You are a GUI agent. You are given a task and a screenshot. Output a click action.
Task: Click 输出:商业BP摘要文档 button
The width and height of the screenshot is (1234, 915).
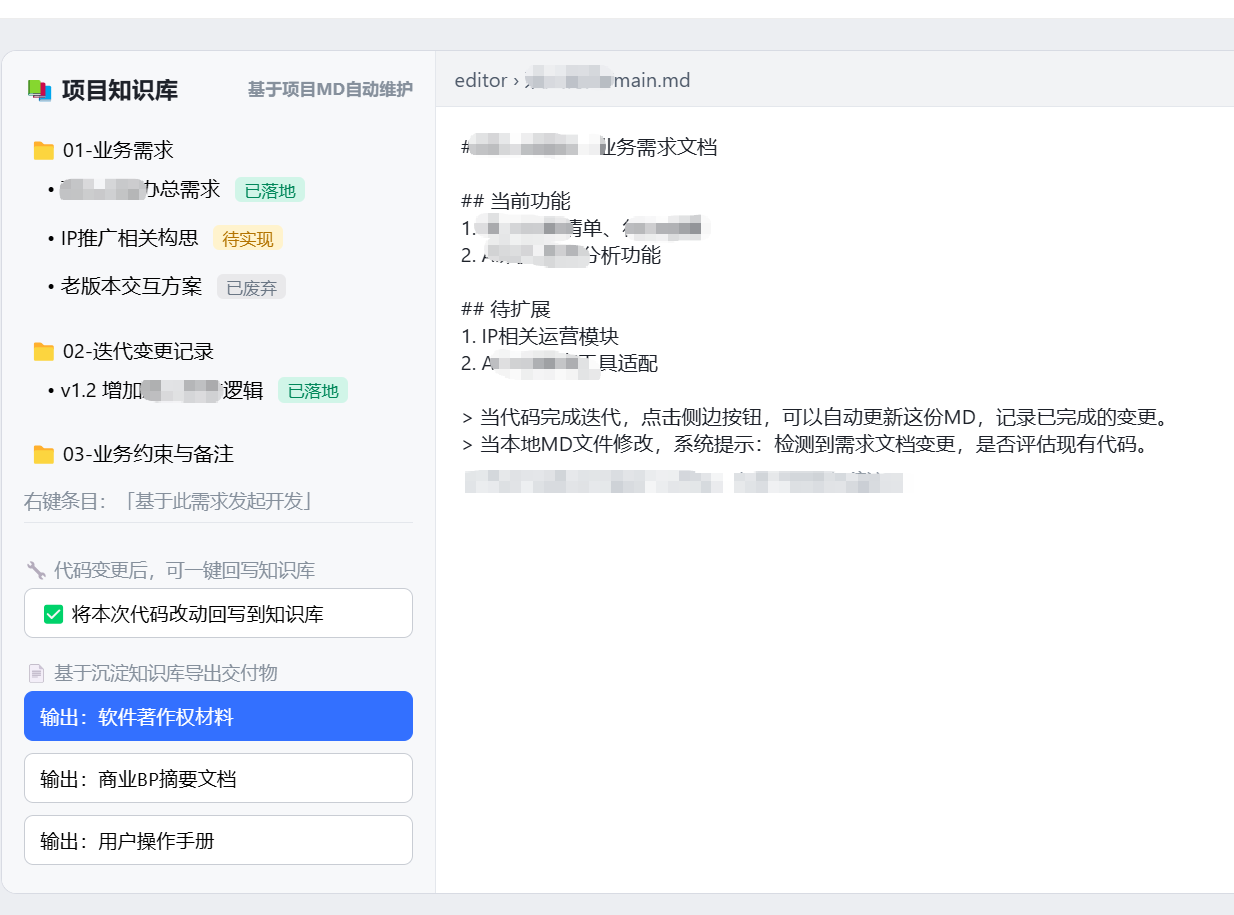point(218,779)
